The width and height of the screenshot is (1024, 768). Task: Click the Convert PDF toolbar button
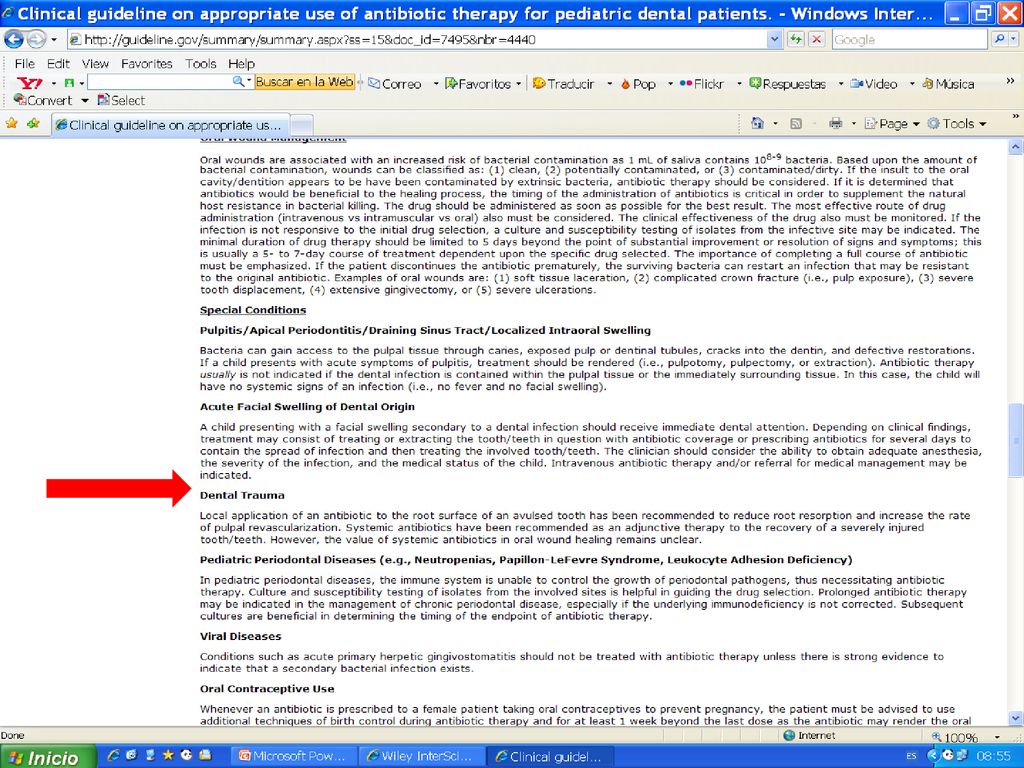click(x=43, y=100)
